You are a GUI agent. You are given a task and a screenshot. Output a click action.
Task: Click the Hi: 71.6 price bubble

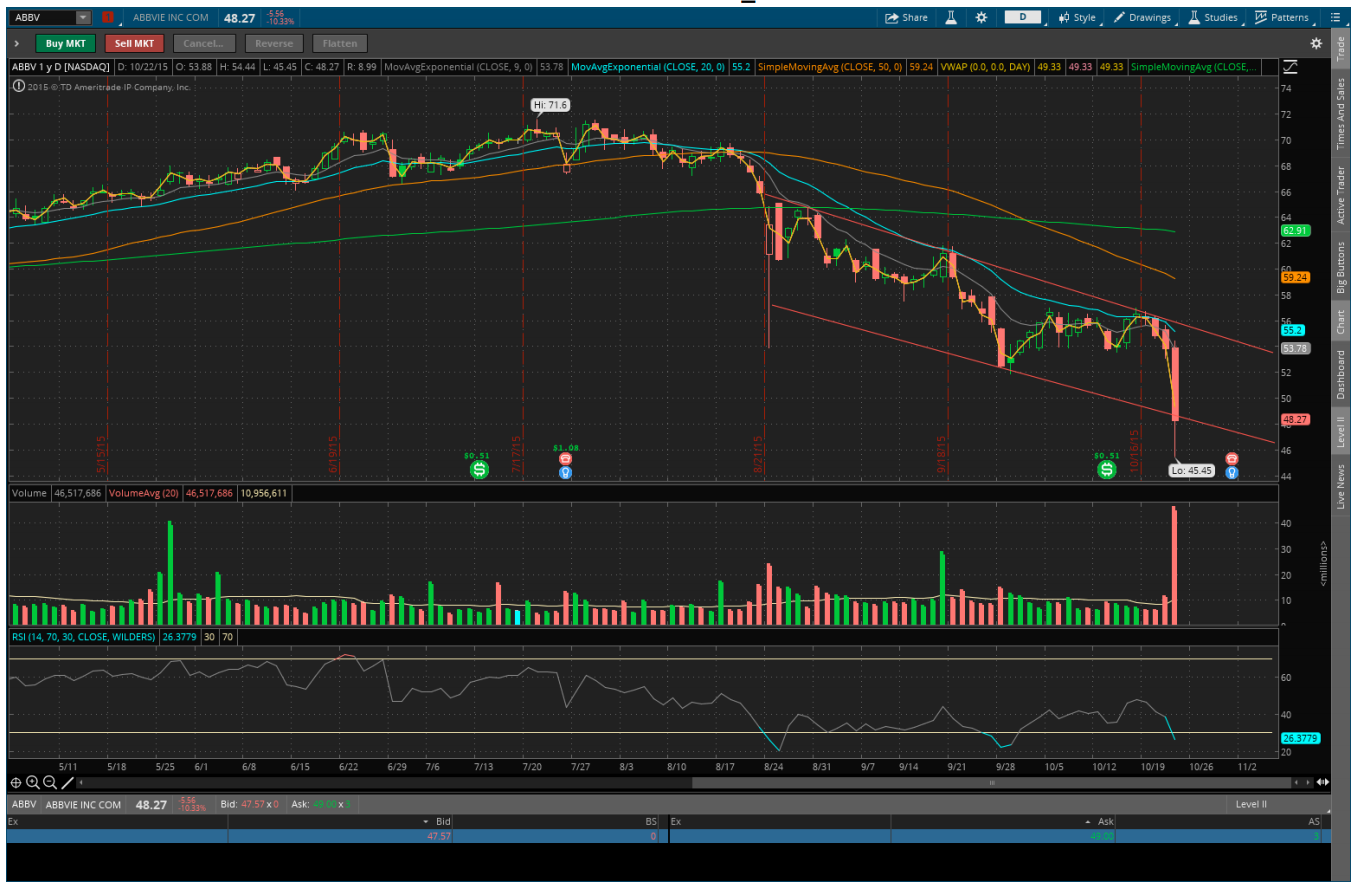pos(549,104)
